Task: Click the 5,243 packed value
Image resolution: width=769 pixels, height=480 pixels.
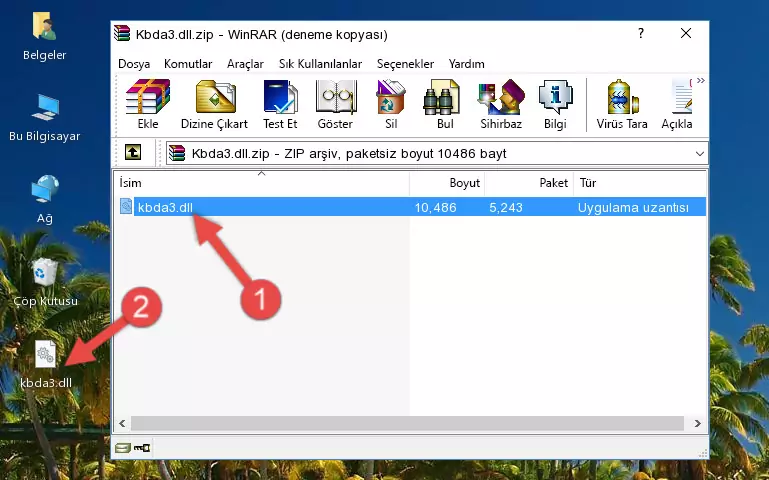Action: click(x=506, y=207)
